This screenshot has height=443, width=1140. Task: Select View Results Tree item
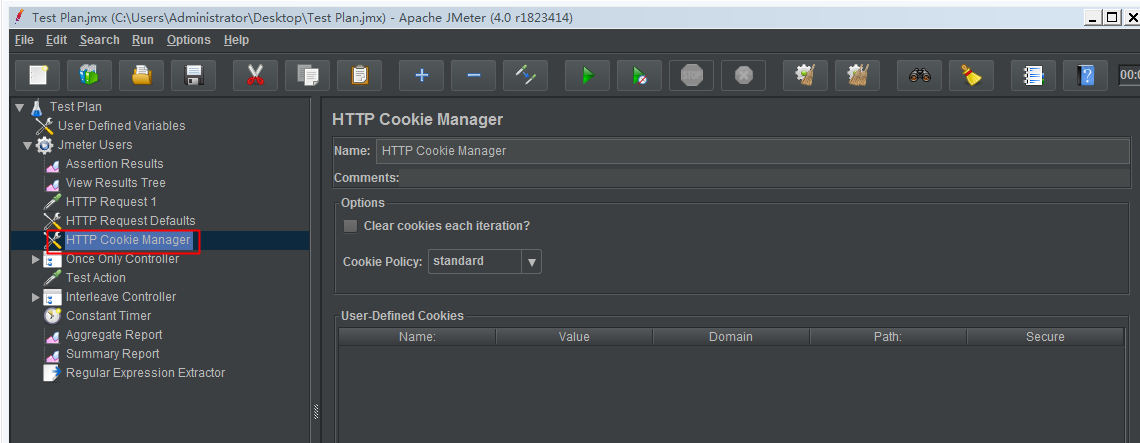(116, 183)
